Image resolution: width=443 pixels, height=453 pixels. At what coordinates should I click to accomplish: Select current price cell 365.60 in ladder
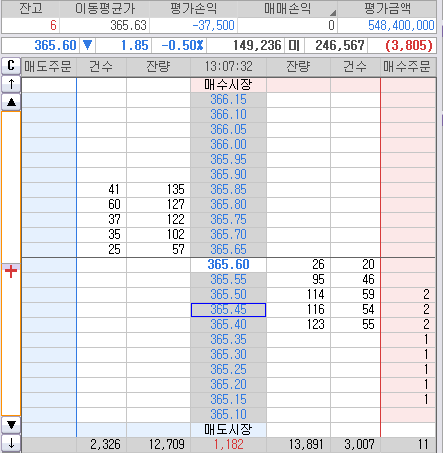tap(228, 265)
